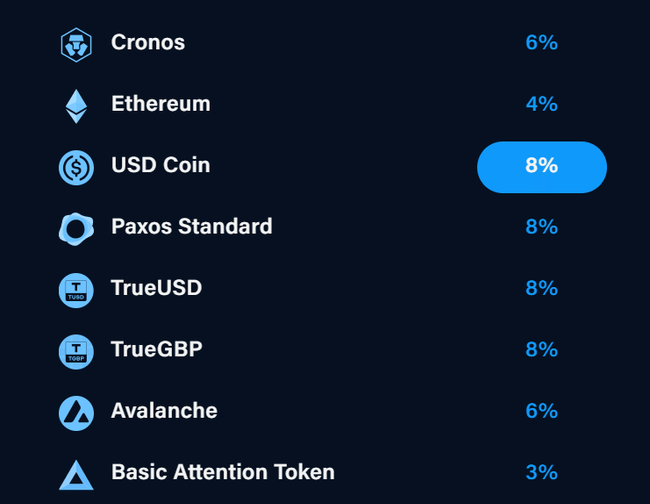The height and width of the screenshot is (504, 650).
Task: Select the Avalanche 6% rate
Action: pos(541,411)
